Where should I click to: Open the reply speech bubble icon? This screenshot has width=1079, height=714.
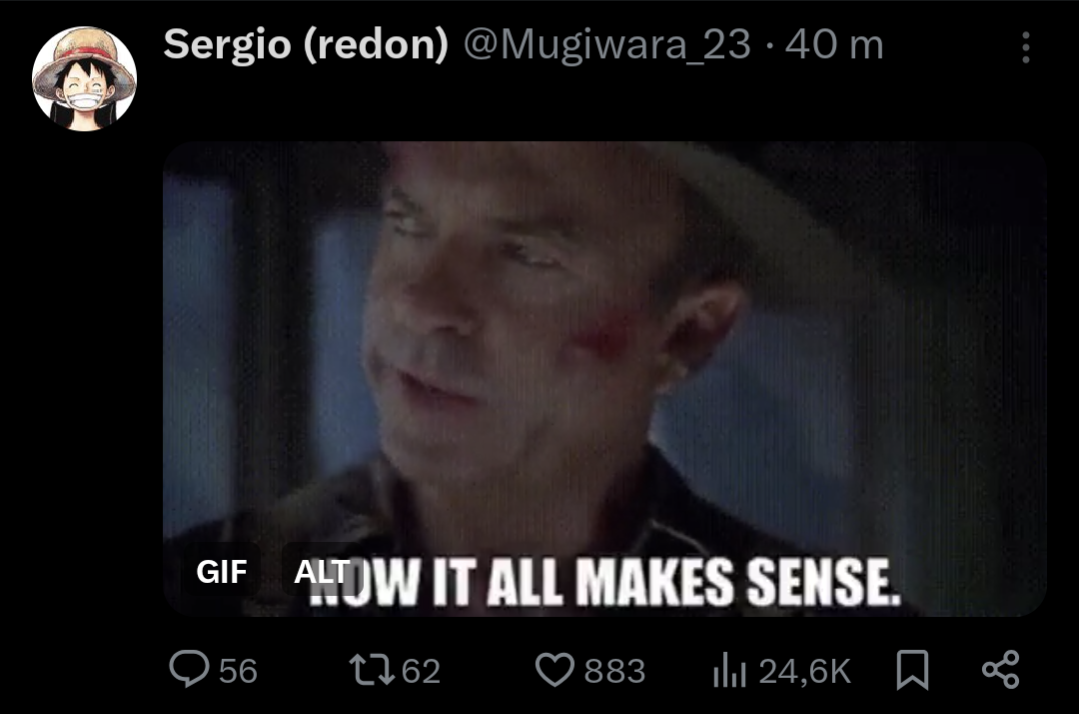coord(189,669)
